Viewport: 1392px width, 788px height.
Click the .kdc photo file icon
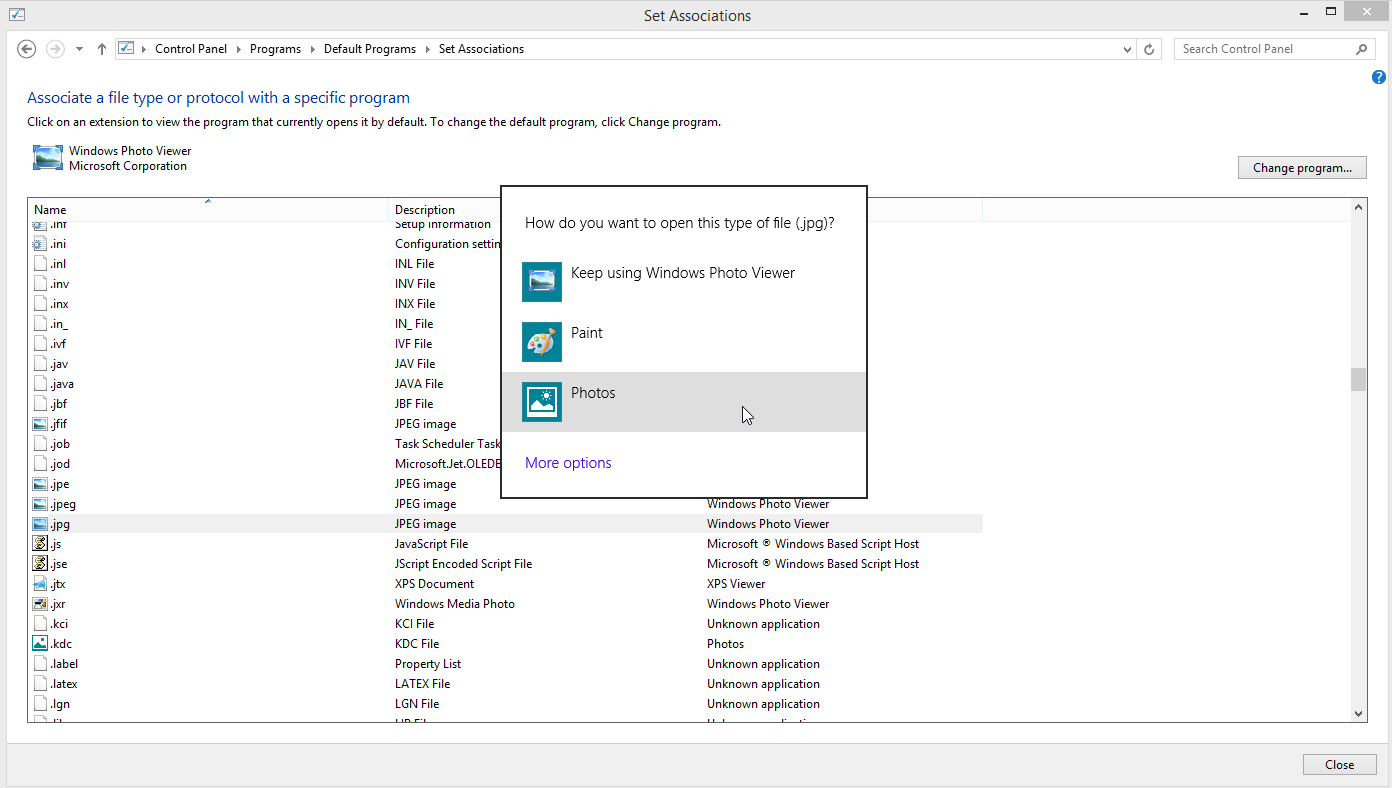[x=40, y=644]
